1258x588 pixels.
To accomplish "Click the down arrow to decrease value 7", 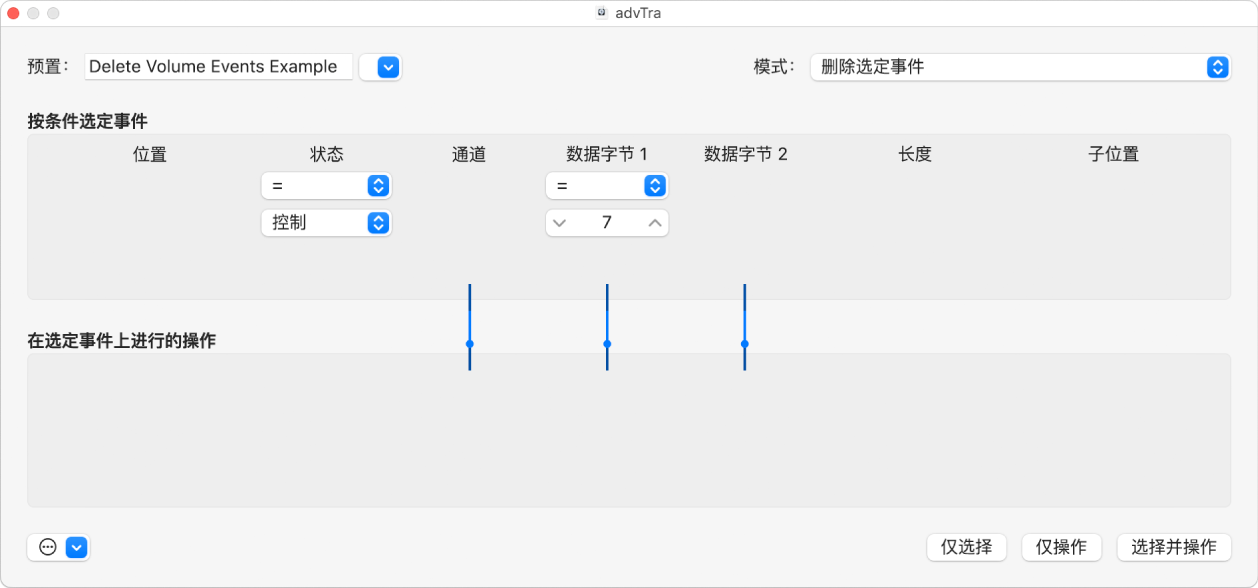I will pos(560,222).
